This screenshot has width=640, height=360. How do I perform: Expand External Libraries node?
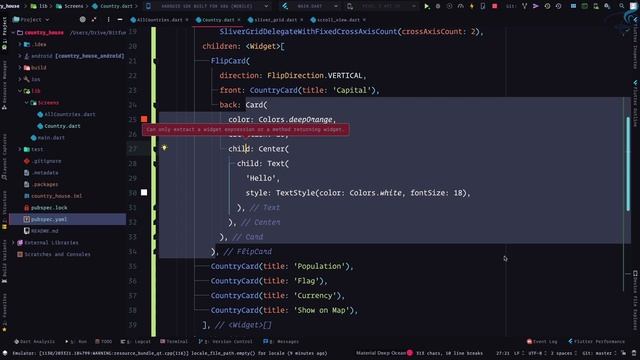pyautogui.click(x=13, y=242)
